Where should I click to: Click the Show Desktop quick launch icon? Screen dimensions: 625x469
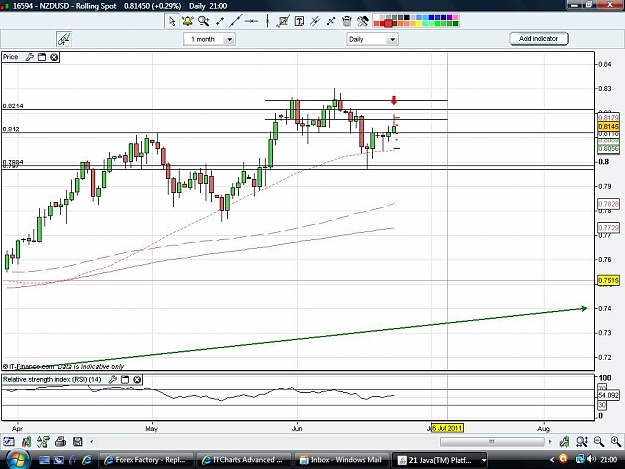point(44,460)
